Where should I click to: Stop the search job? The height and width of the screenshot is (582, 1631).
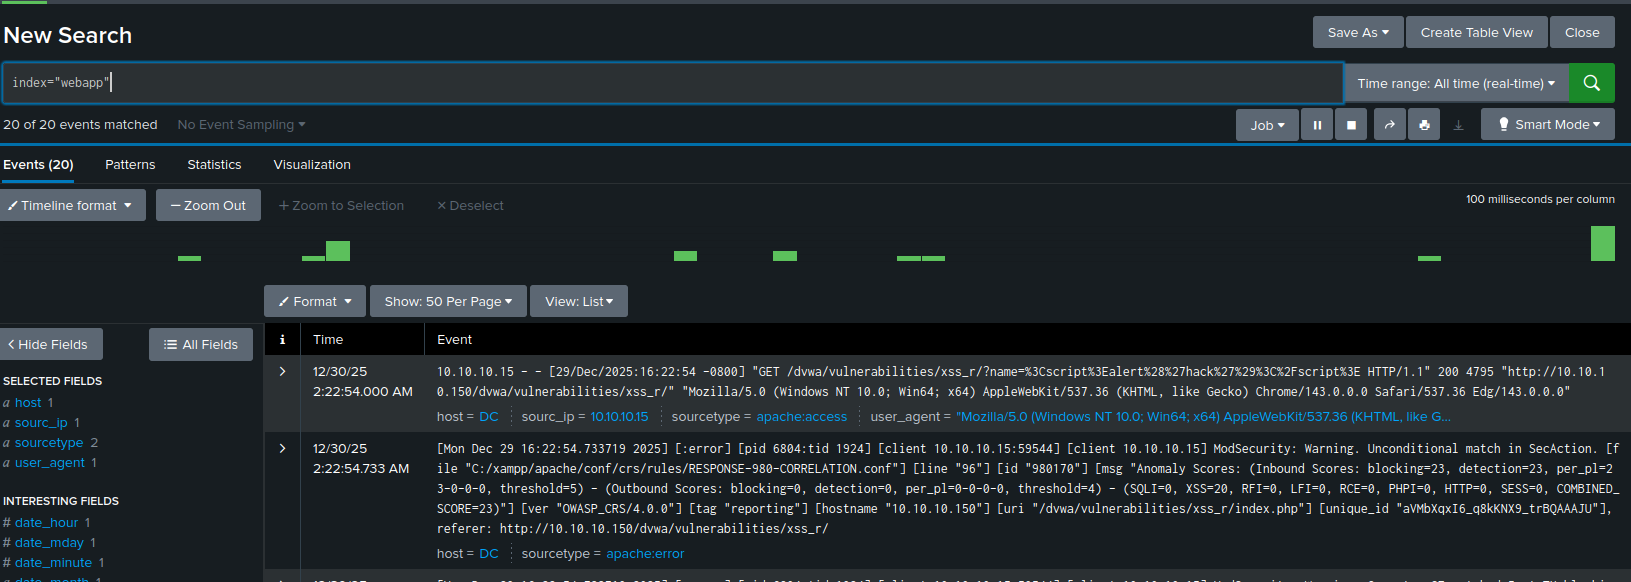point(1351,125)
